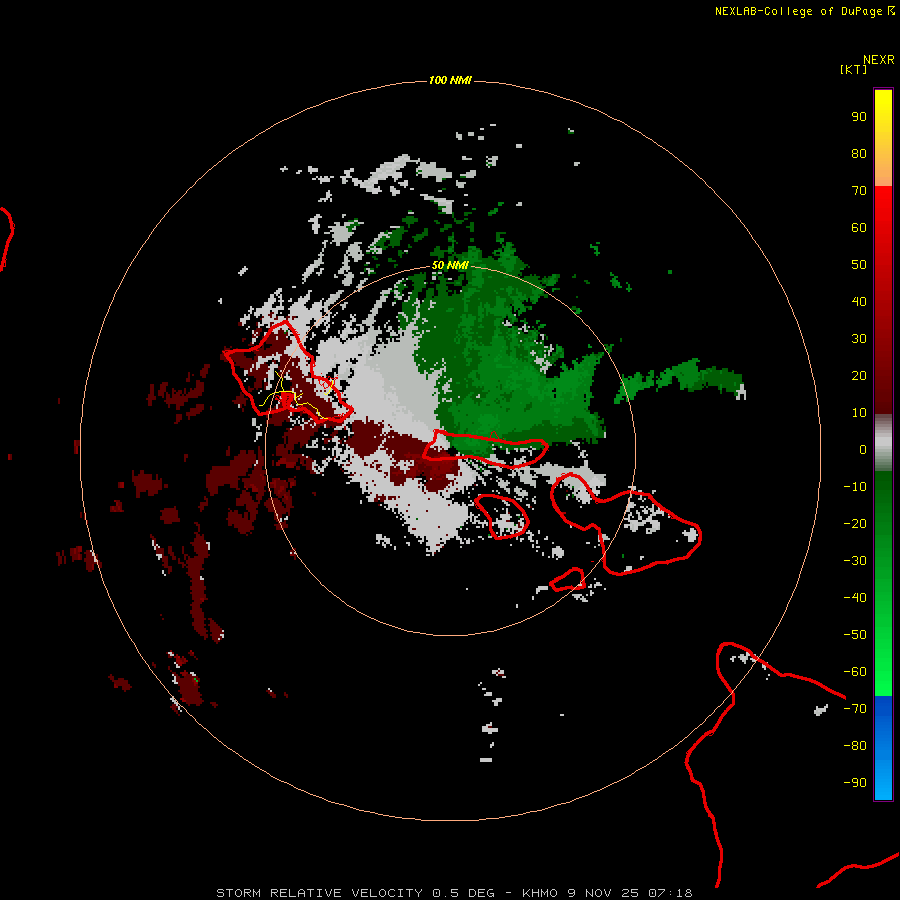
Task: Select the -70 knot scale label
Action: coord(855,709)
